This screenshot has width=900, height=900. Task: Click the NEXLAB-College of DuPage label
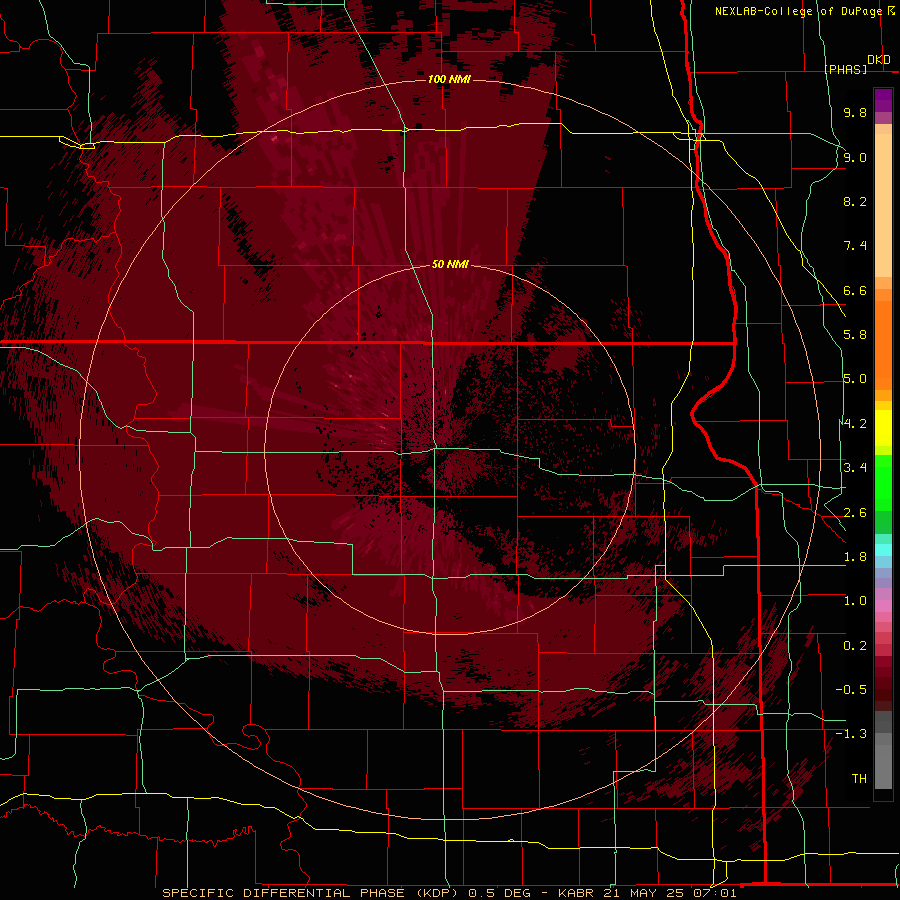click(798, 11)
